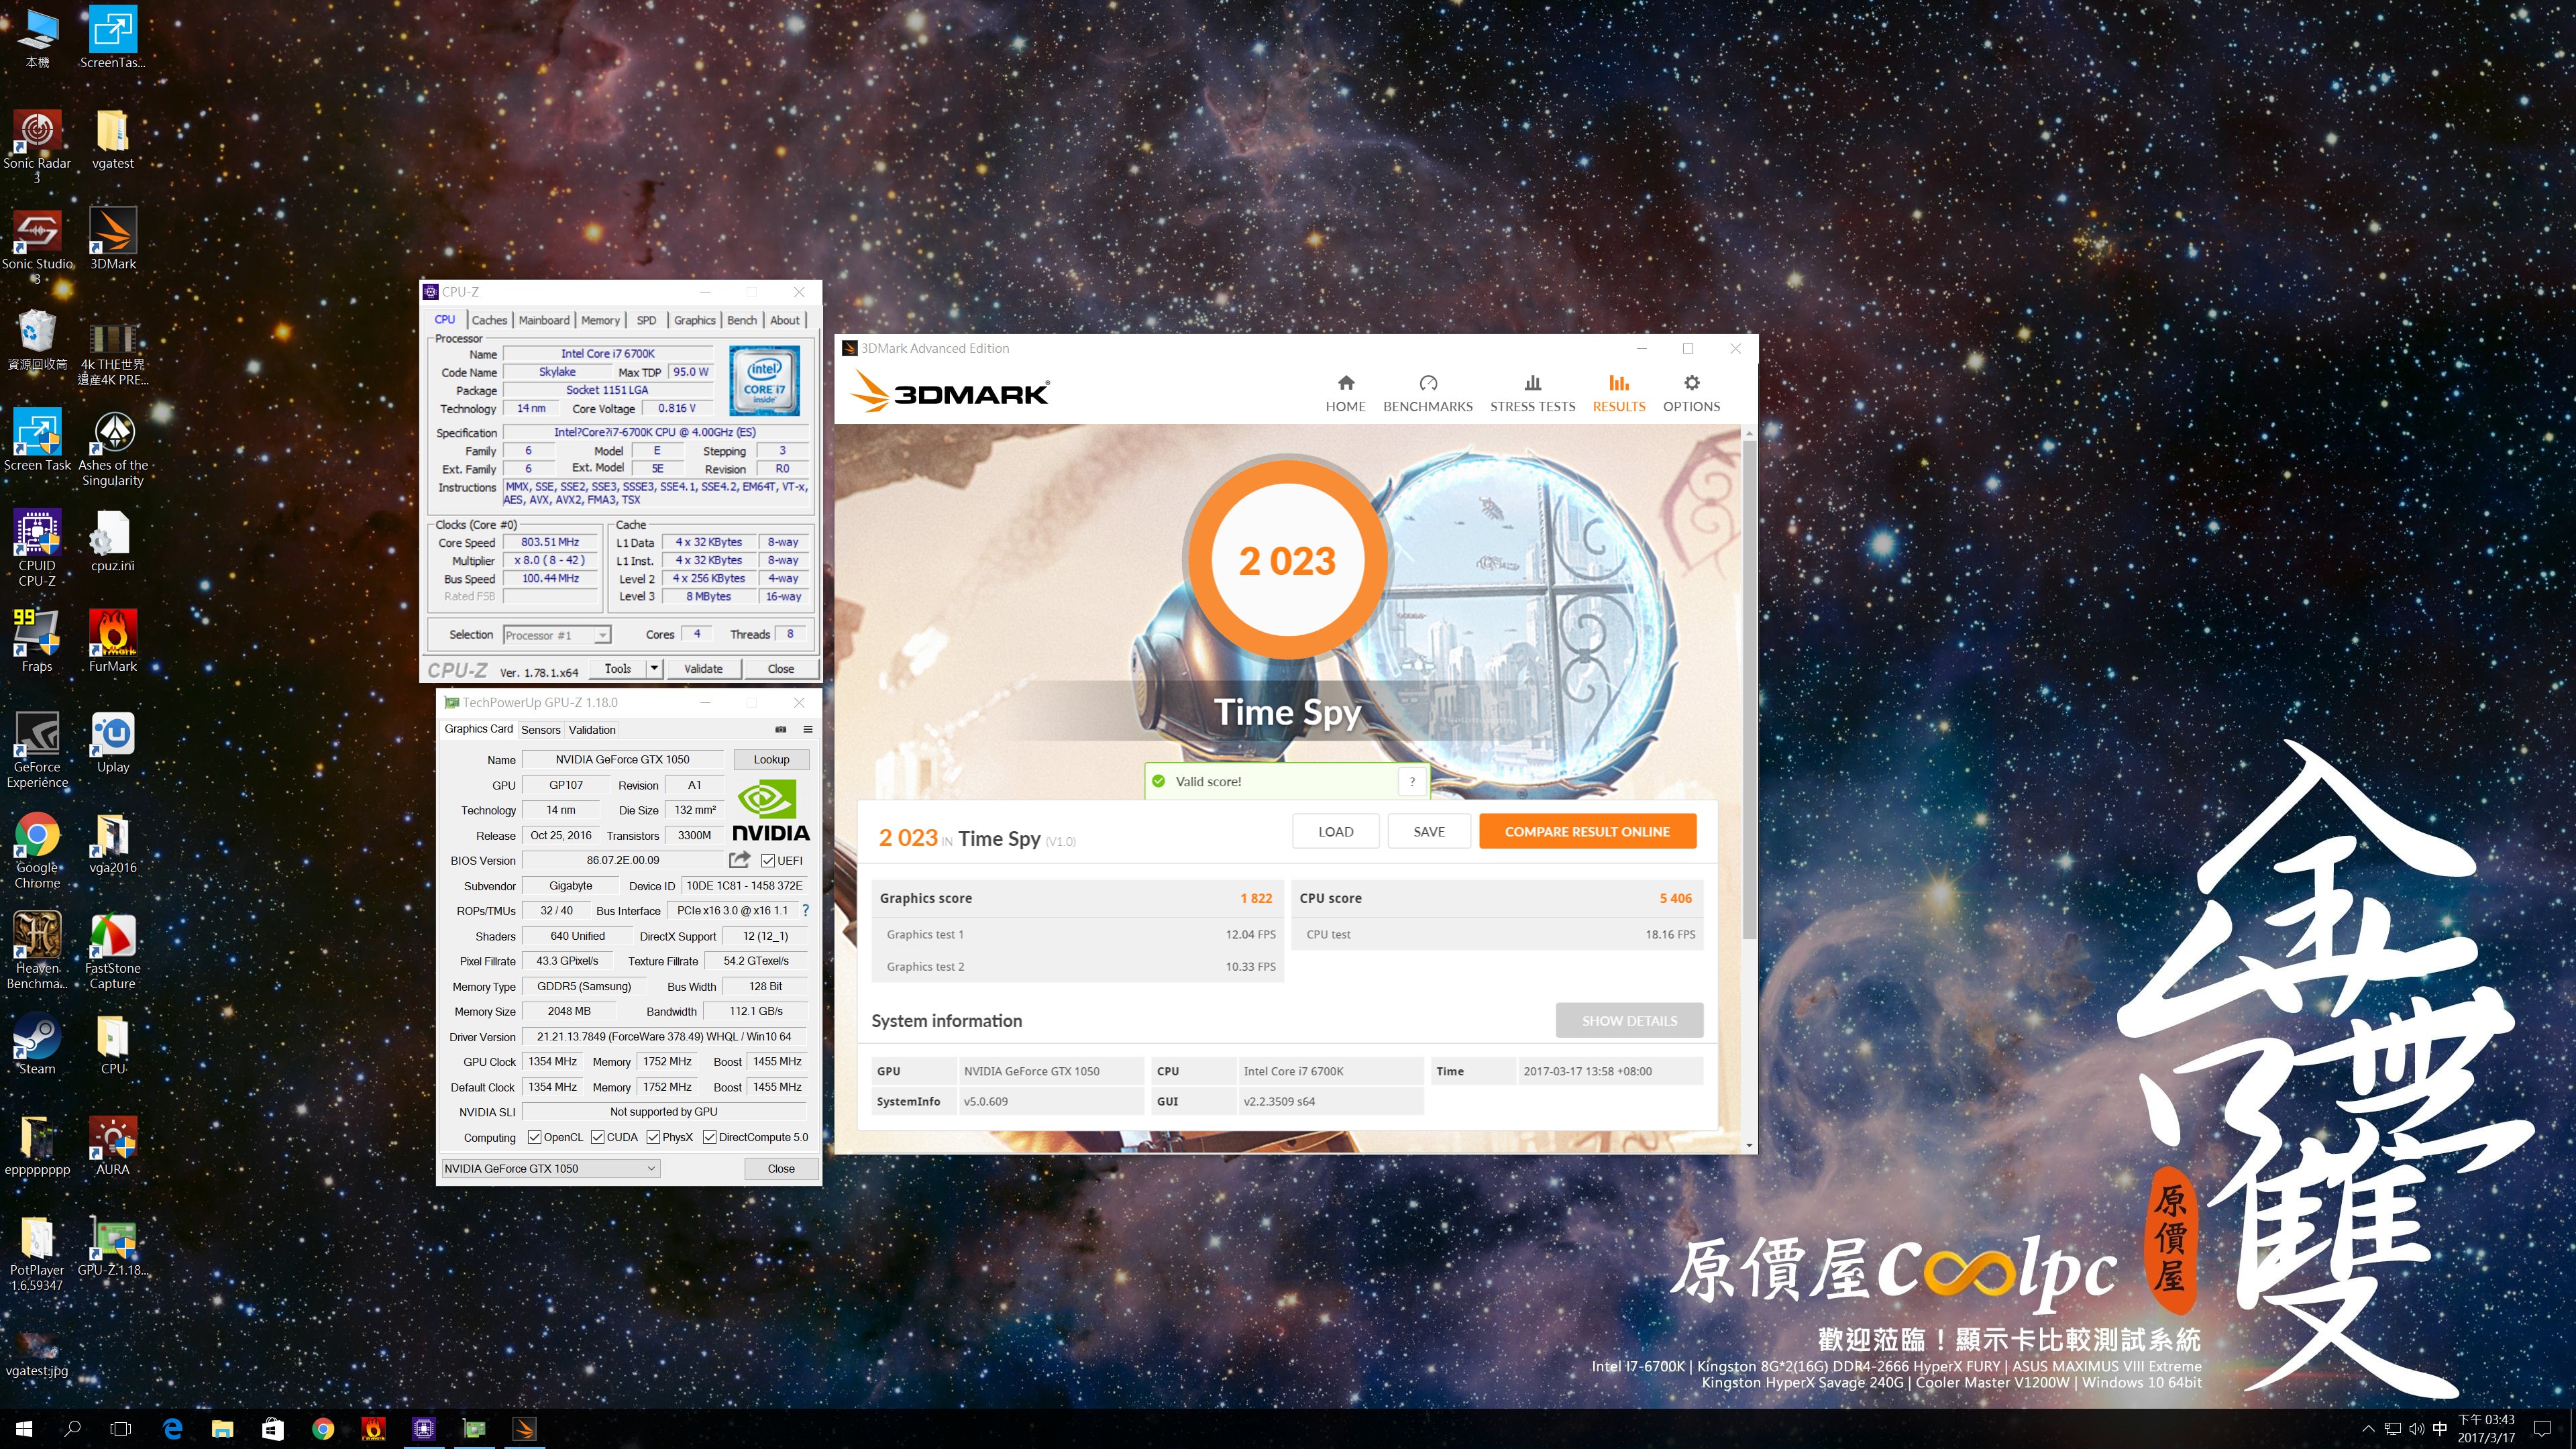
Task: Open the PotPlayer desktop icon
Action: pyautogui.click(x=37, y=1254)
